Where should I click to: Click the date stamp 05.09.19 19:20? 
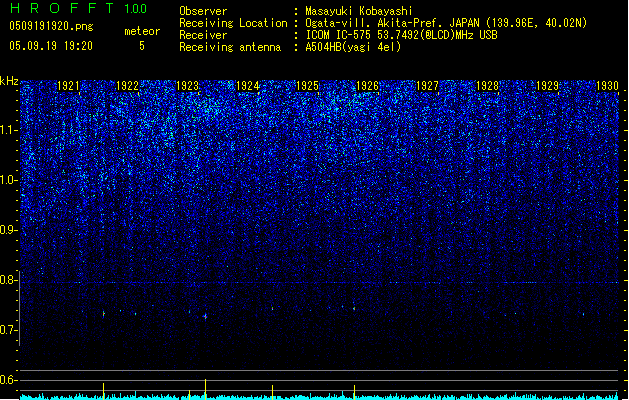51,46
